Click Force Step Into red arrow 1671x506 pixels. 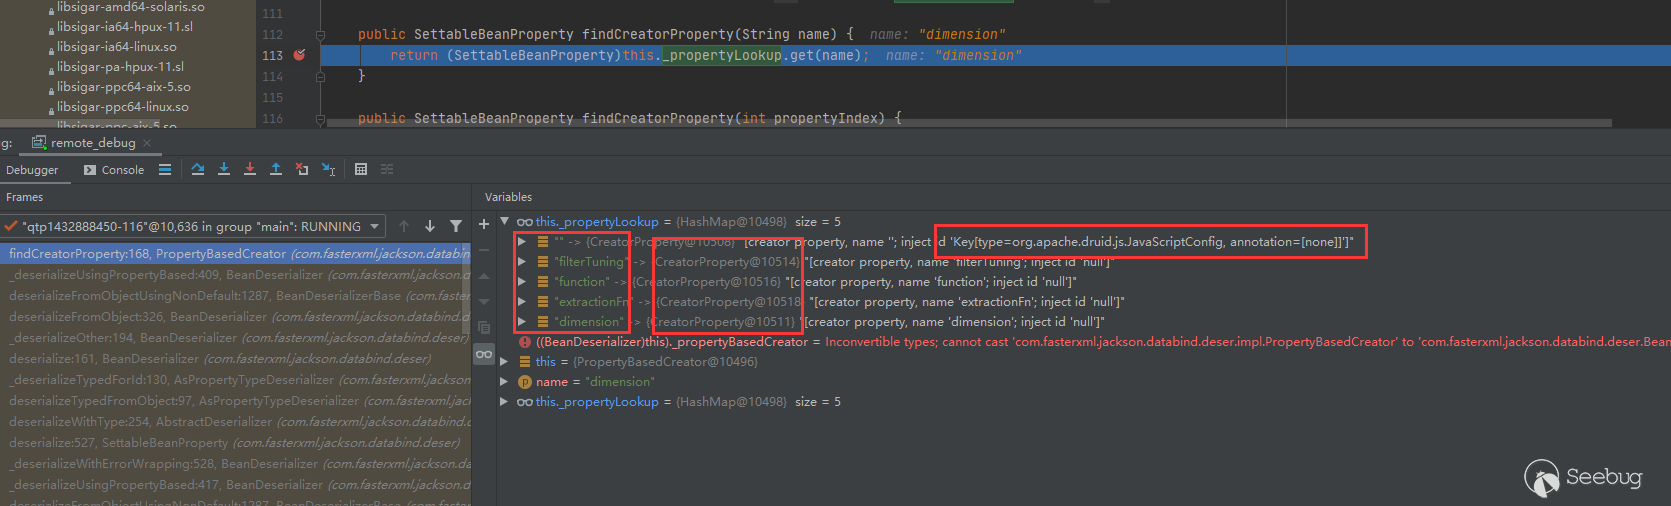coord(250,170)
